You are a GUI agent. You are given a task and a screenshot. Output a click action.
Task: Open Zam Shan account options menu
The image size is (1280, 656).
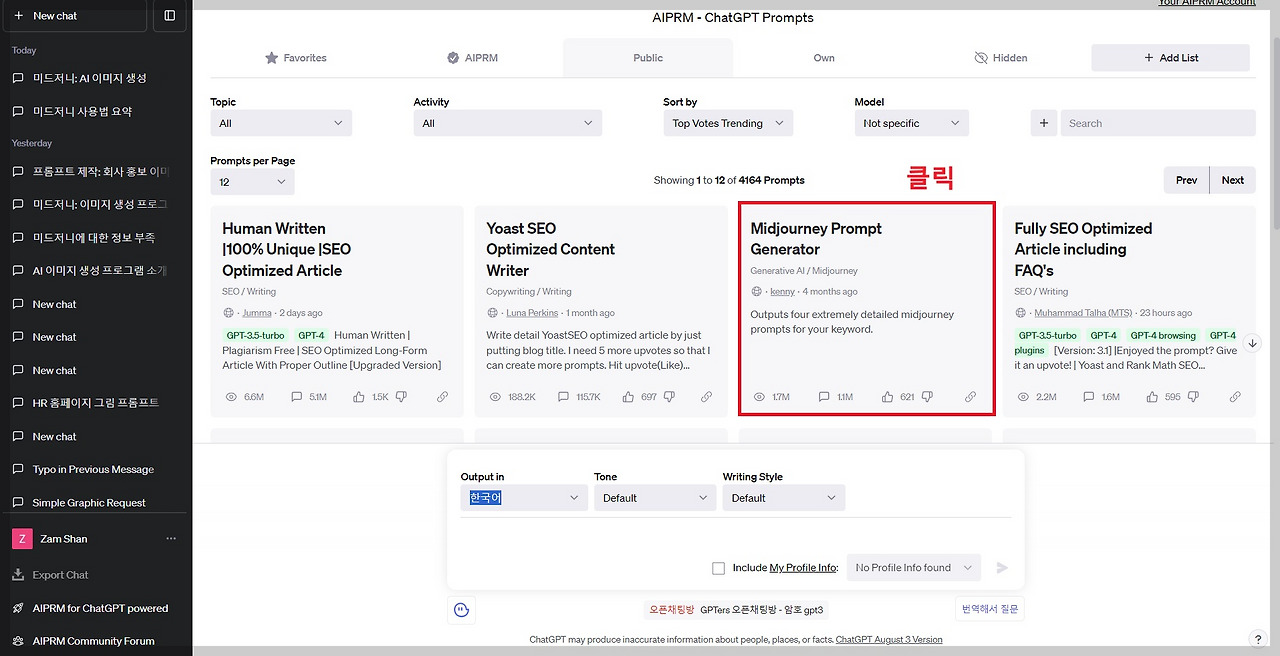click(x=171, y=539)
